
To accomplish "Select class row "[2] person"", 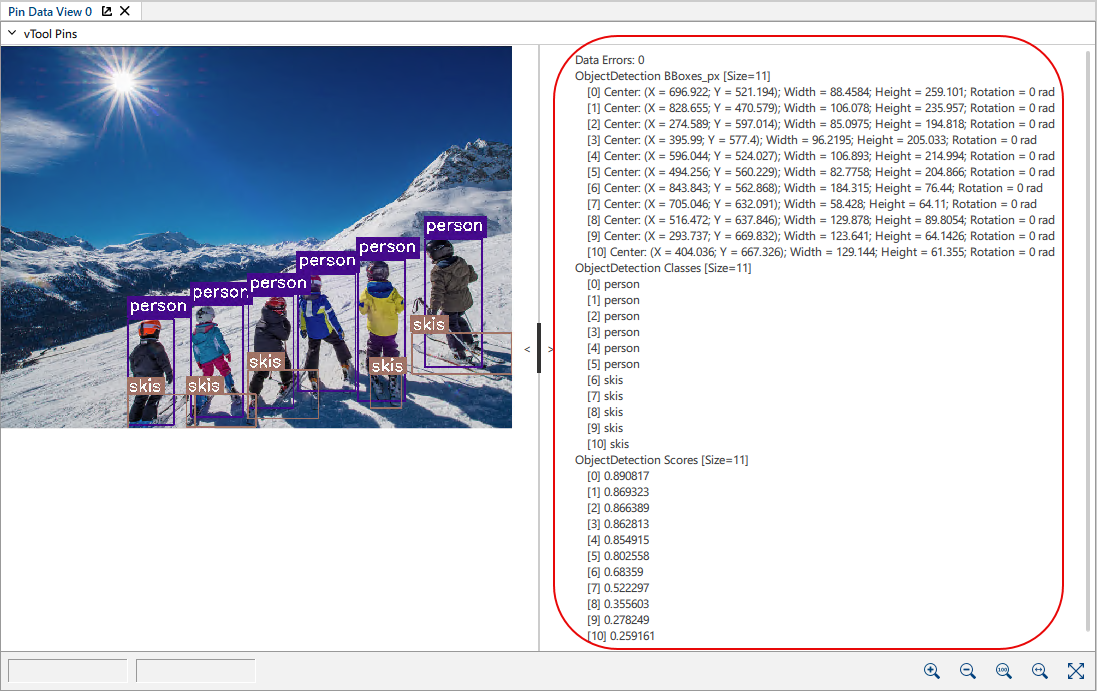I will [x=613, y=317].
